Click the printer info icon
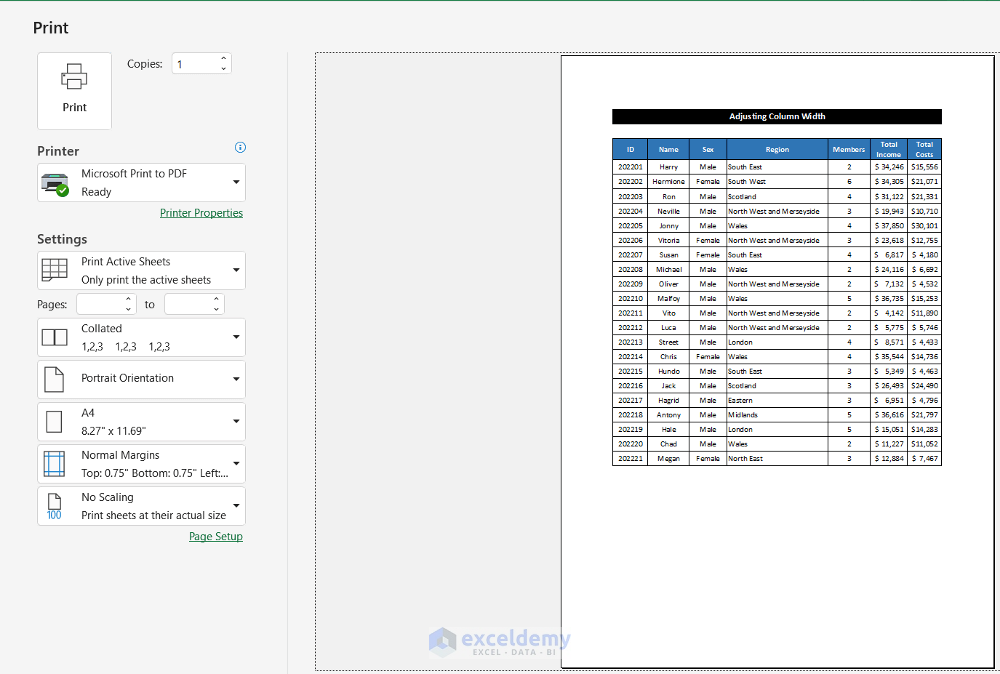 pos(240,147)
